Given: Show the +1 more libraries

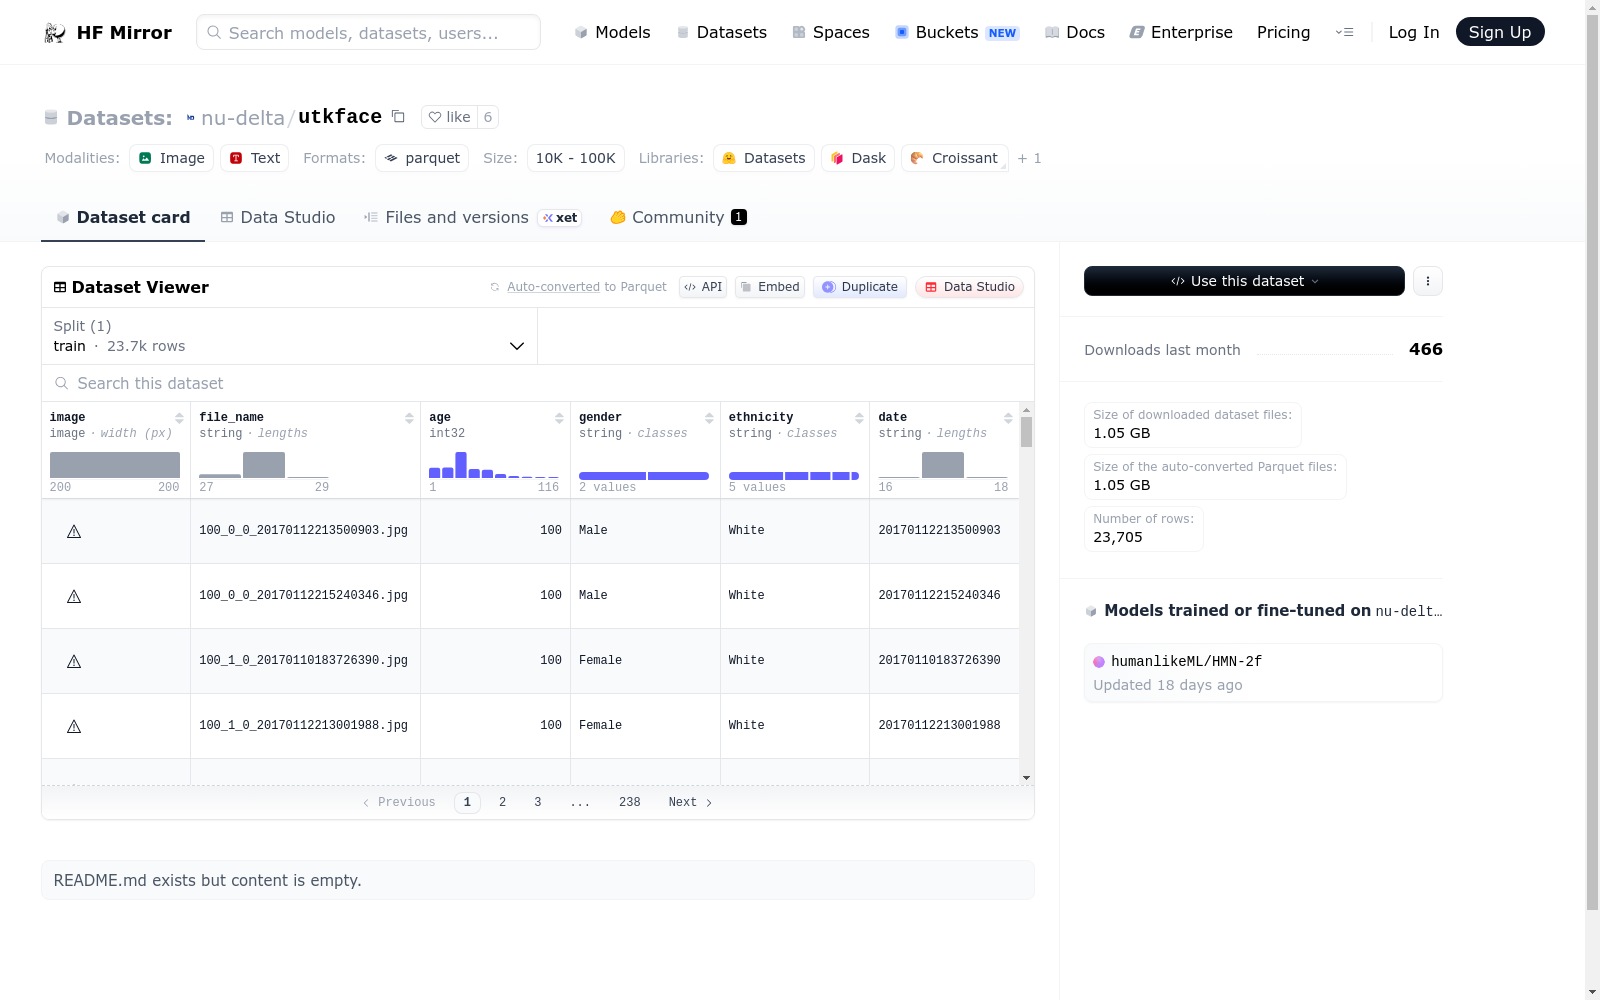Looking at the screenshot, I should (1029, 158).
